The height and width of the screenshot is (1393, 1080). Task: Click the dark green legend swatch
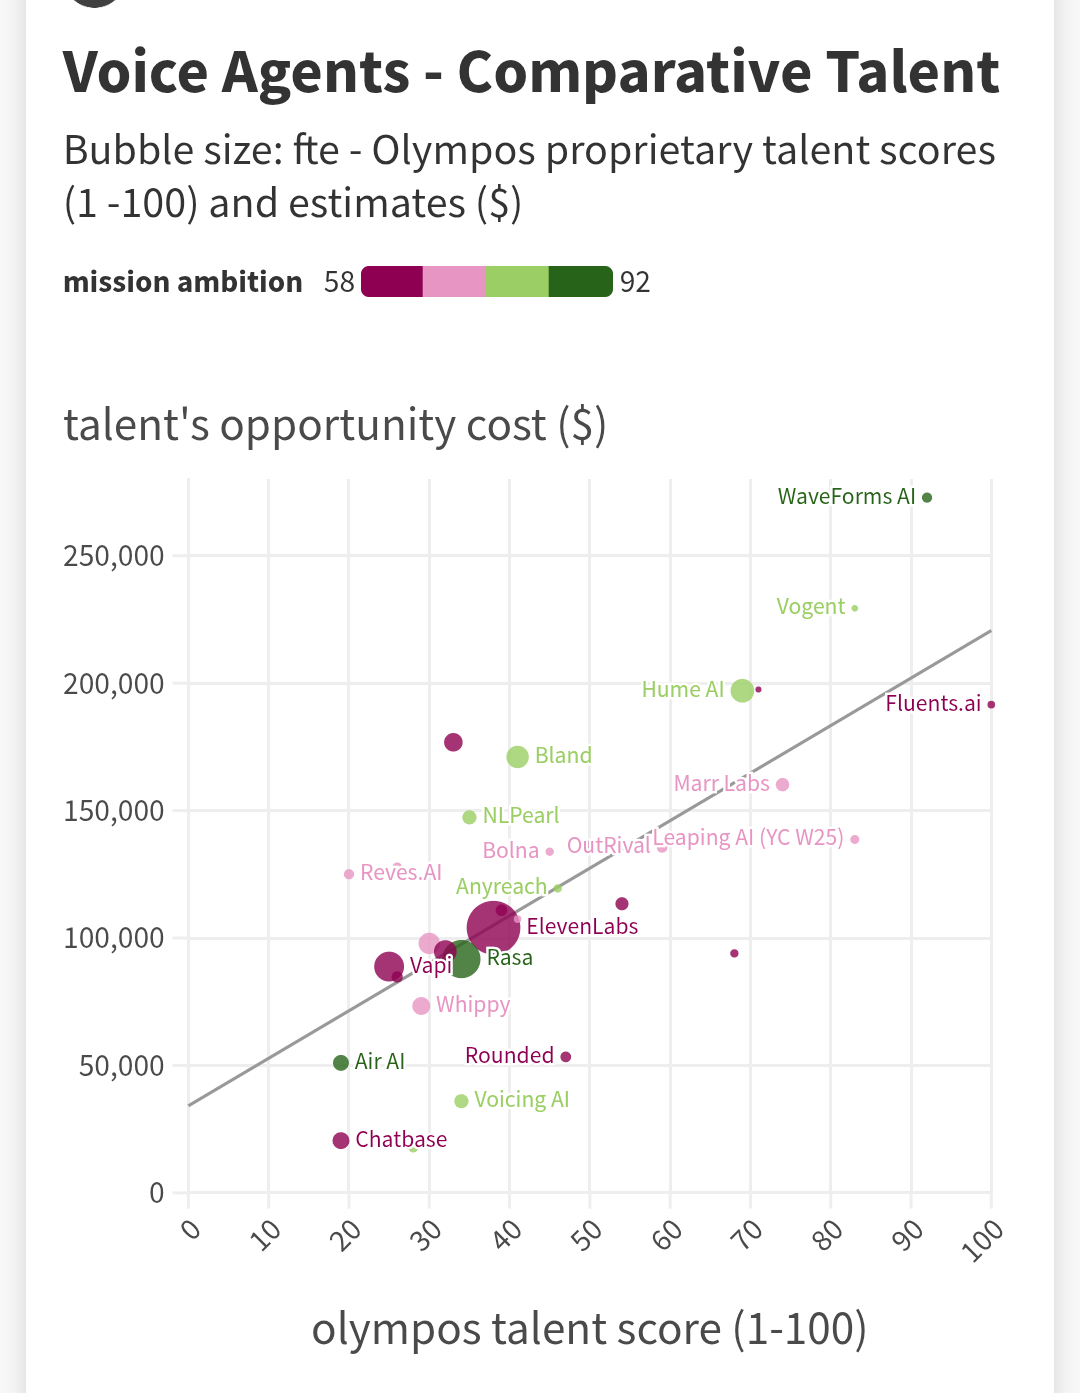tap(580, 282)
